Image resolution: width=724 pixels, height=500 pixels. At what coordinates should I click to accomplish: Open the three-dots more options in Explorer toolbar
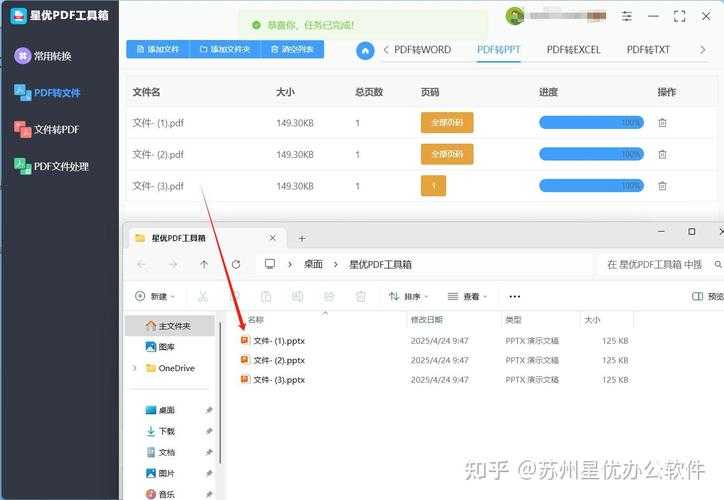515,297
